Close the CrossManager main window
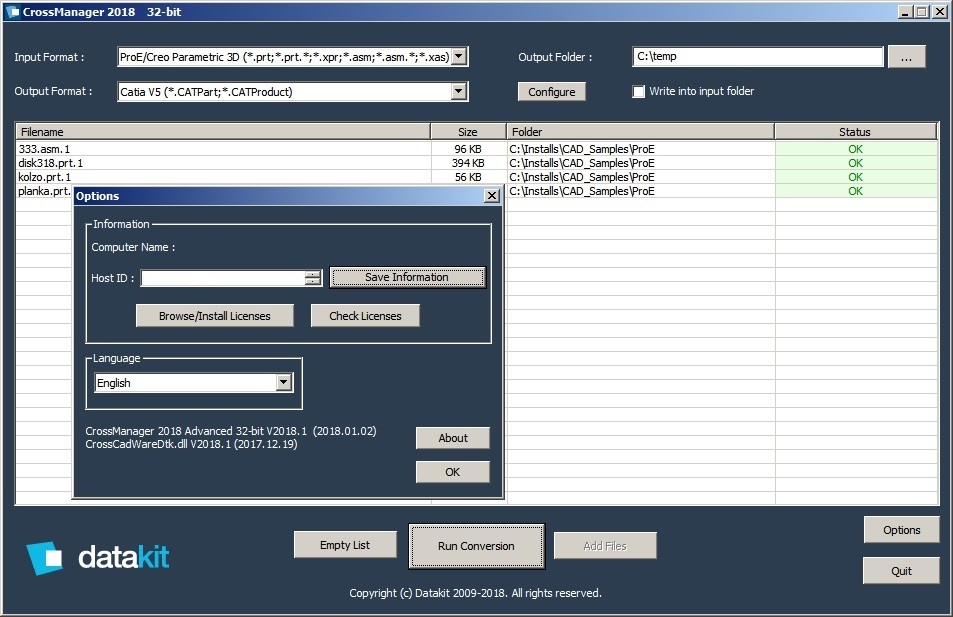This screenshot has width=953, height=617. pyautogui.click(x=938, y=12)
